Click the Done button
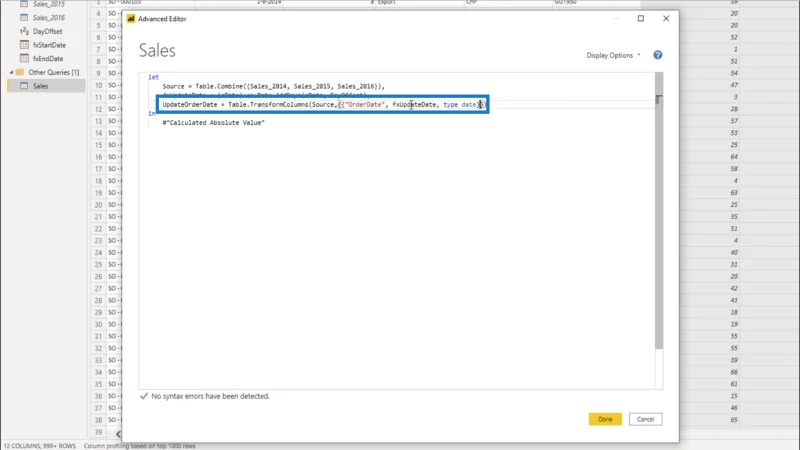This screenshot has width=800, height=450. point(605,419)
